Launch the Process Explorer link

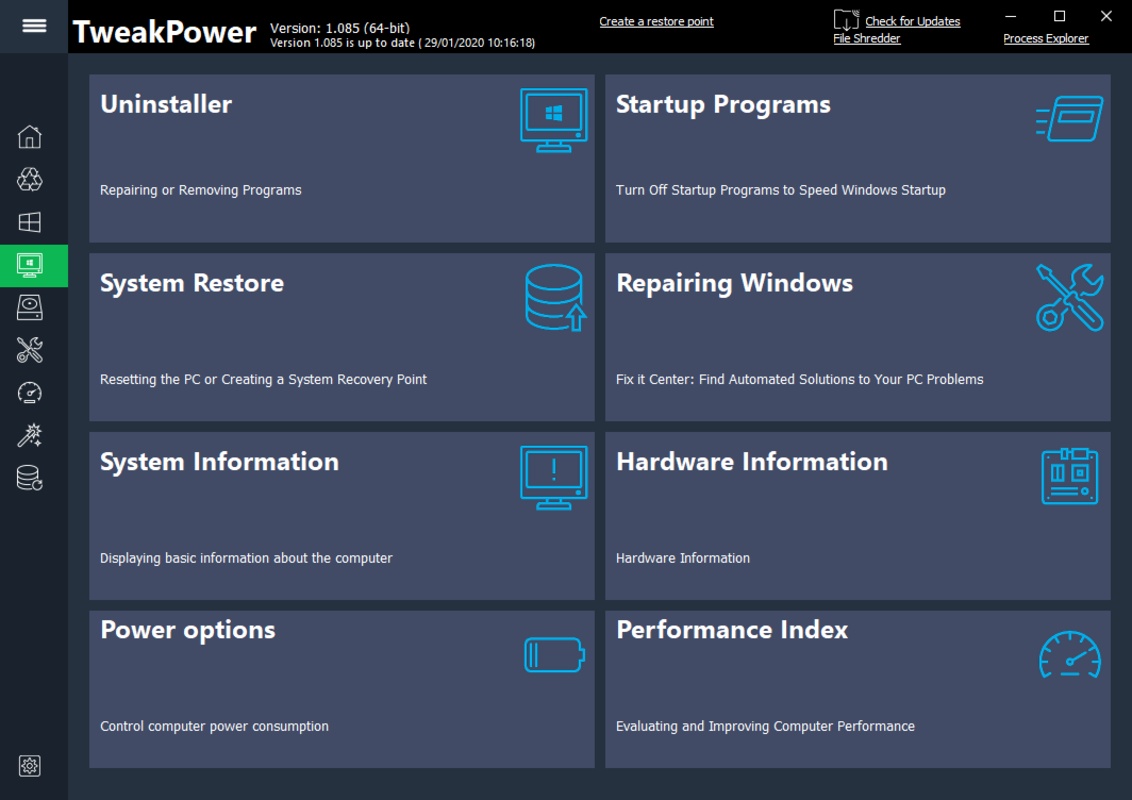pyautogui.click(x=1045, y=38)
